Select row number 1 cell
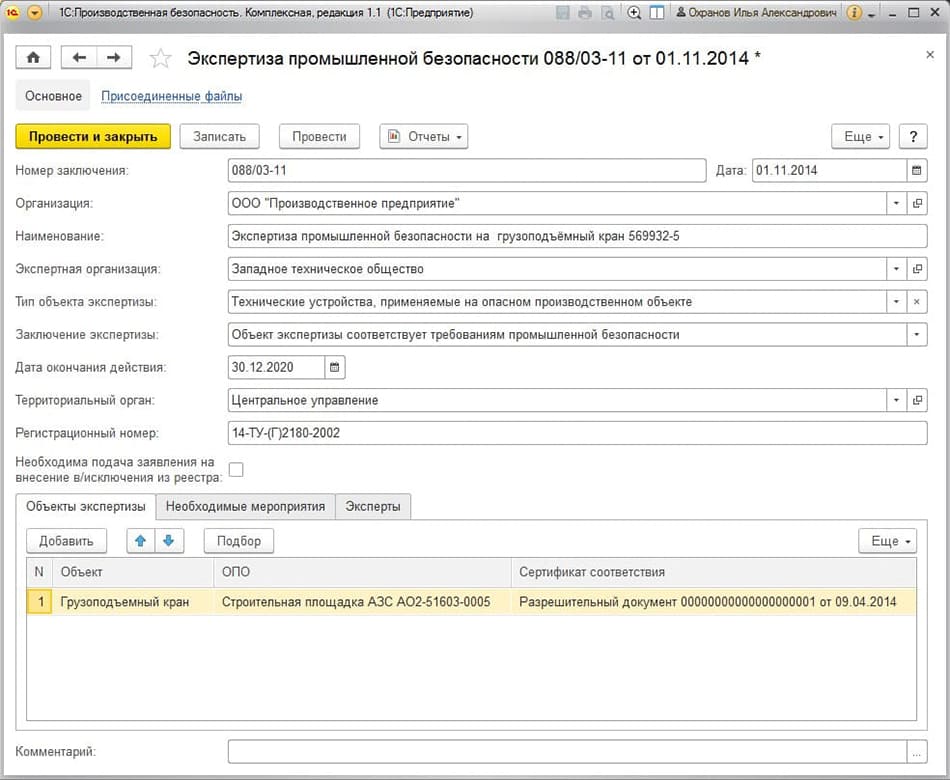The height and width of the screenshot is (780, 950). point(40,602)
